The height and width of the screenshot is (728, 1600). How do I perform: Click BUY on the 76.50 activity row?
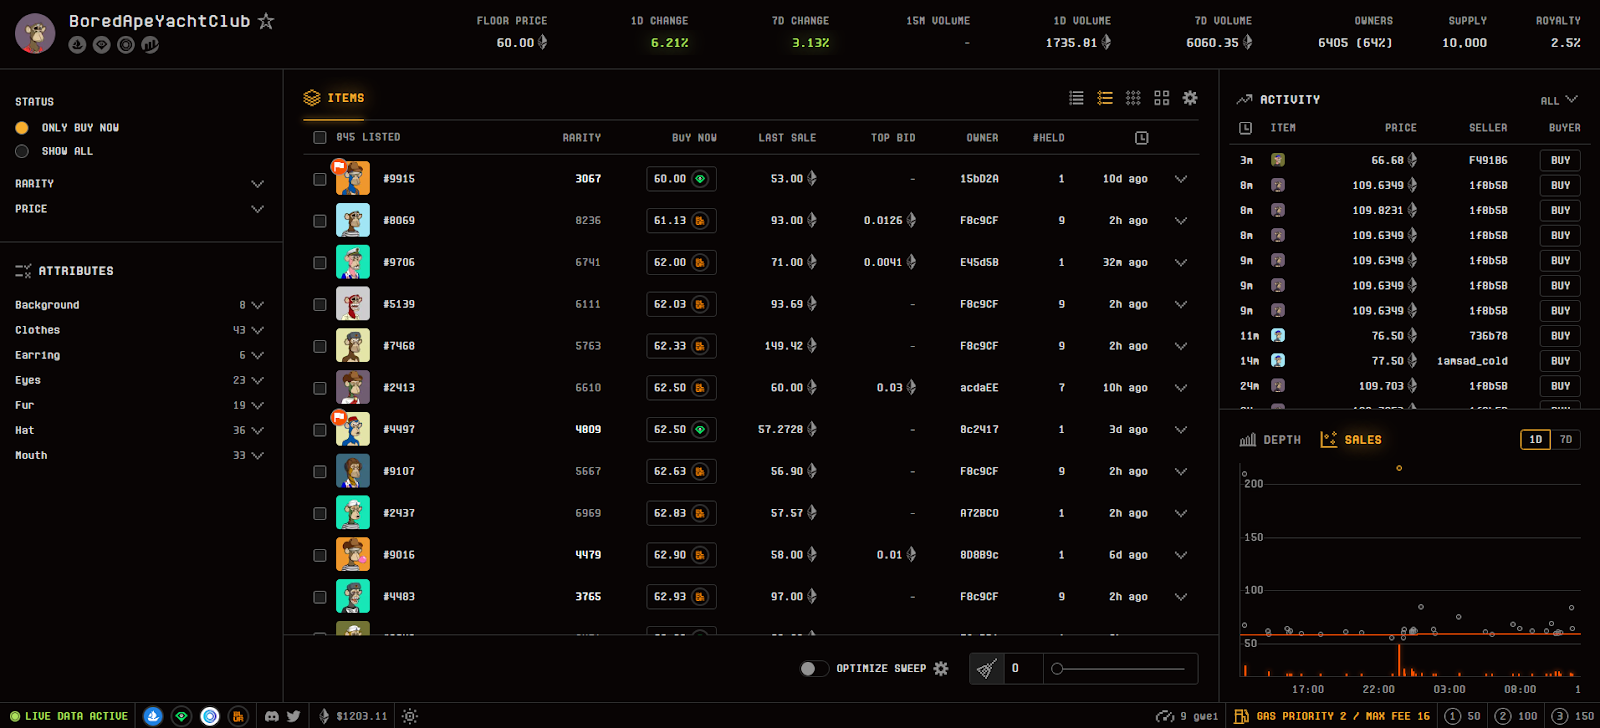point(1560,336)
